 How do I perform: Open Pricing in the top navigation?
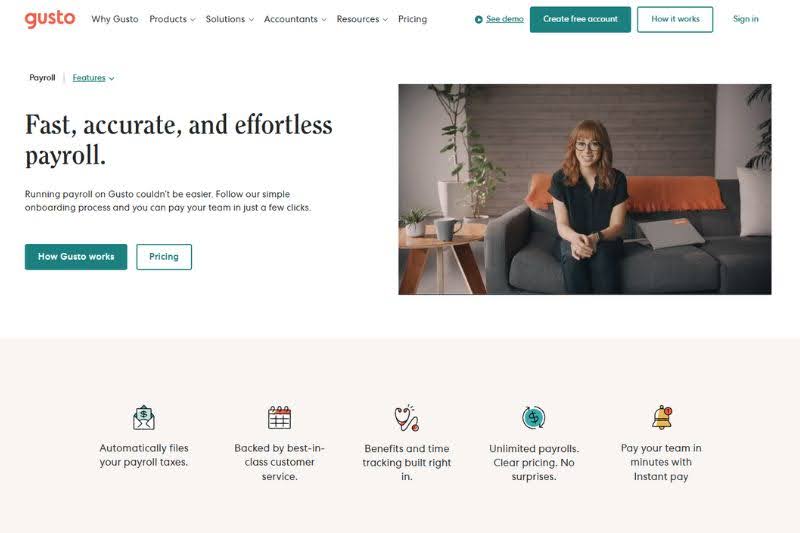412,19
